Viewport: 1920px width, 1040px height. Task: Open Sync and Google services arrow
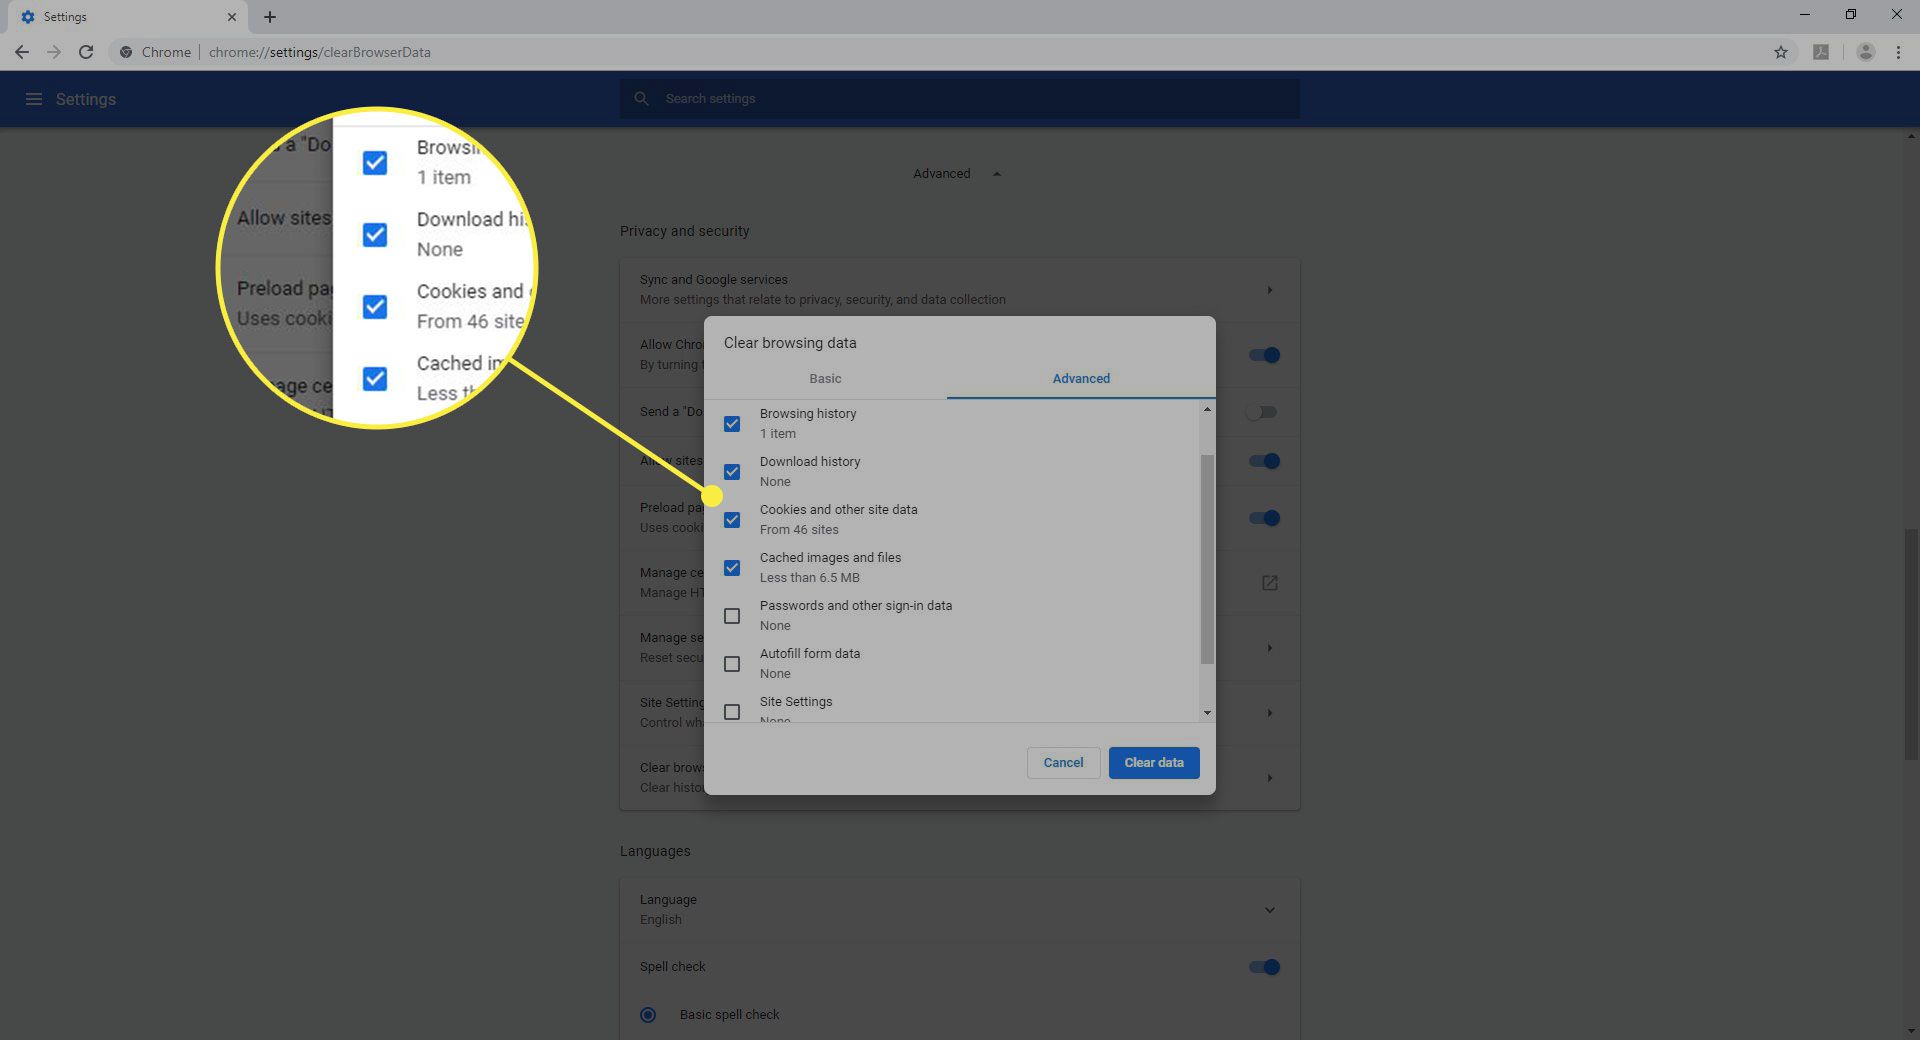click(1269, 290)
